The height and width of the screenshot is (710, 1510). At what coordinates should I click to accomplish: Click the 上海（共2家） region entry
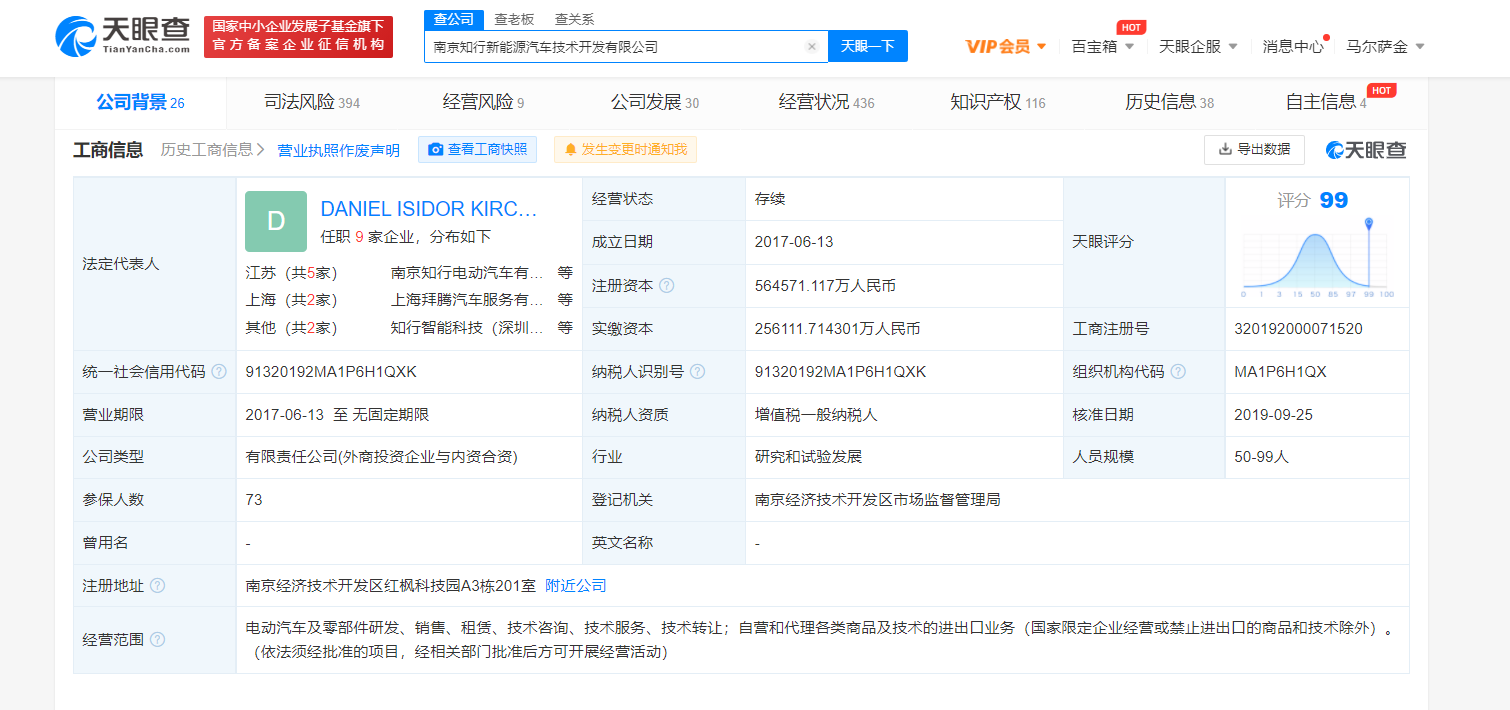point(292,300)
